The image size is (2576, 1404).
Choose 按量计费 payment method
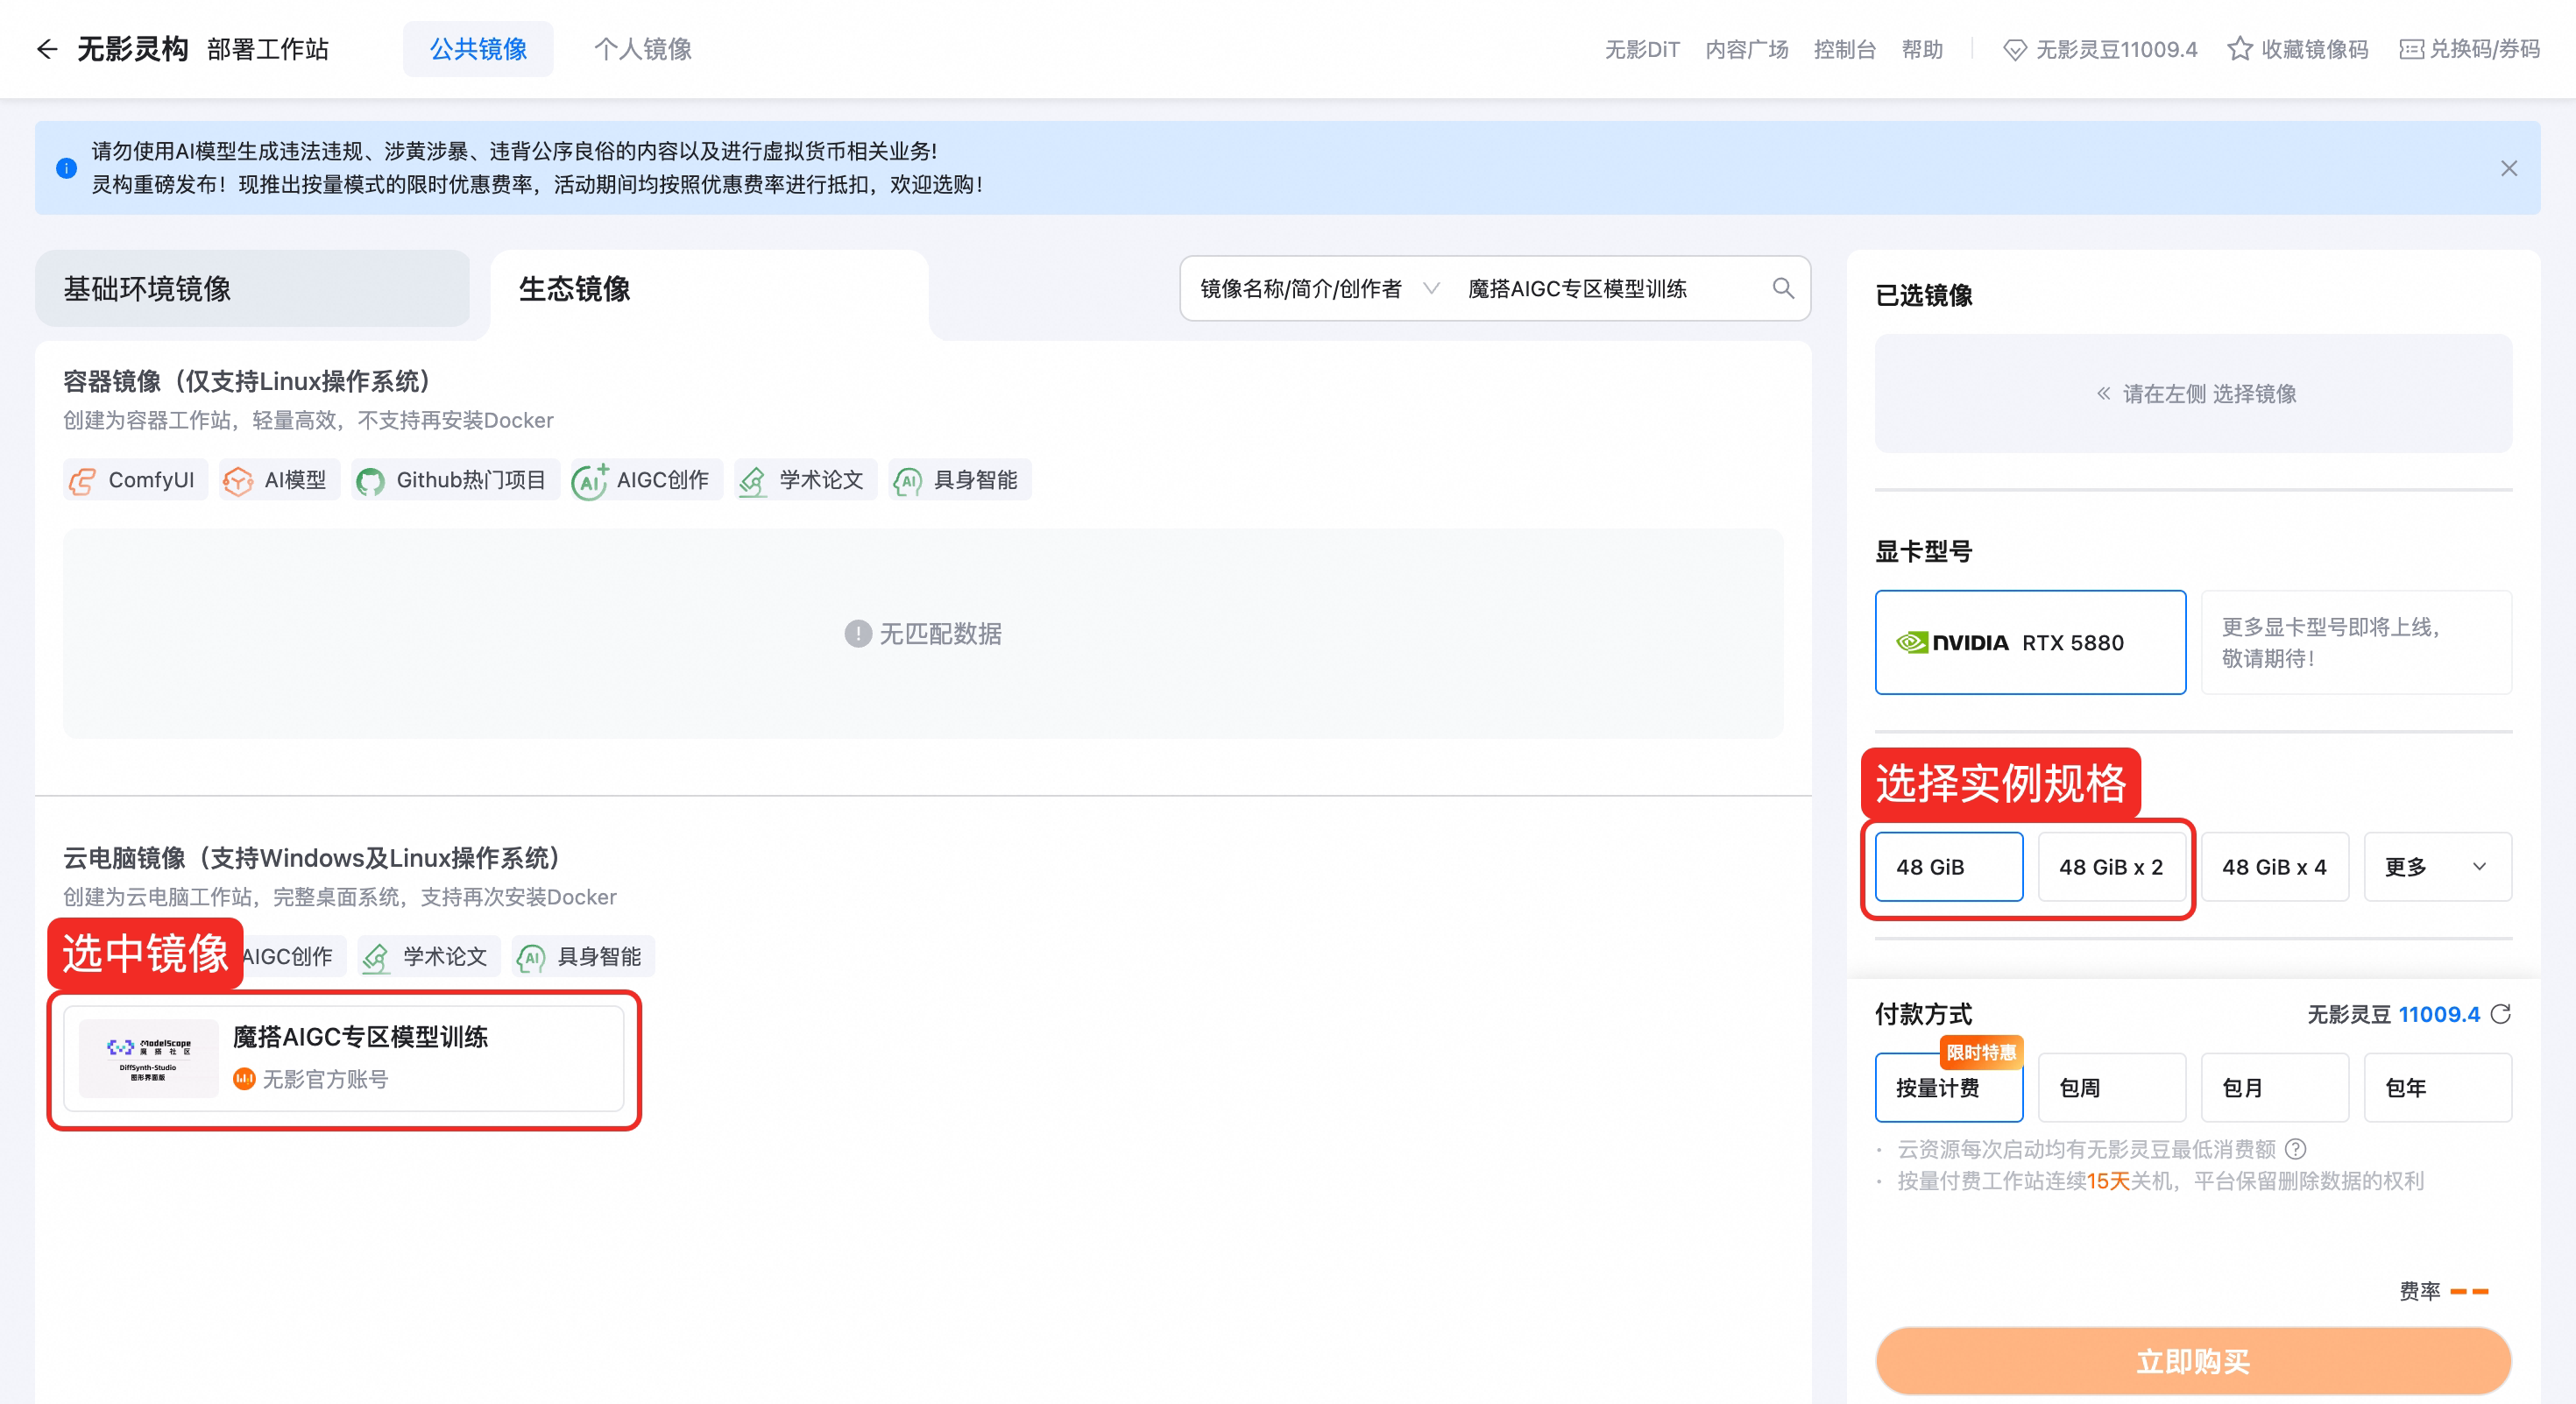pos(1948,1088)
